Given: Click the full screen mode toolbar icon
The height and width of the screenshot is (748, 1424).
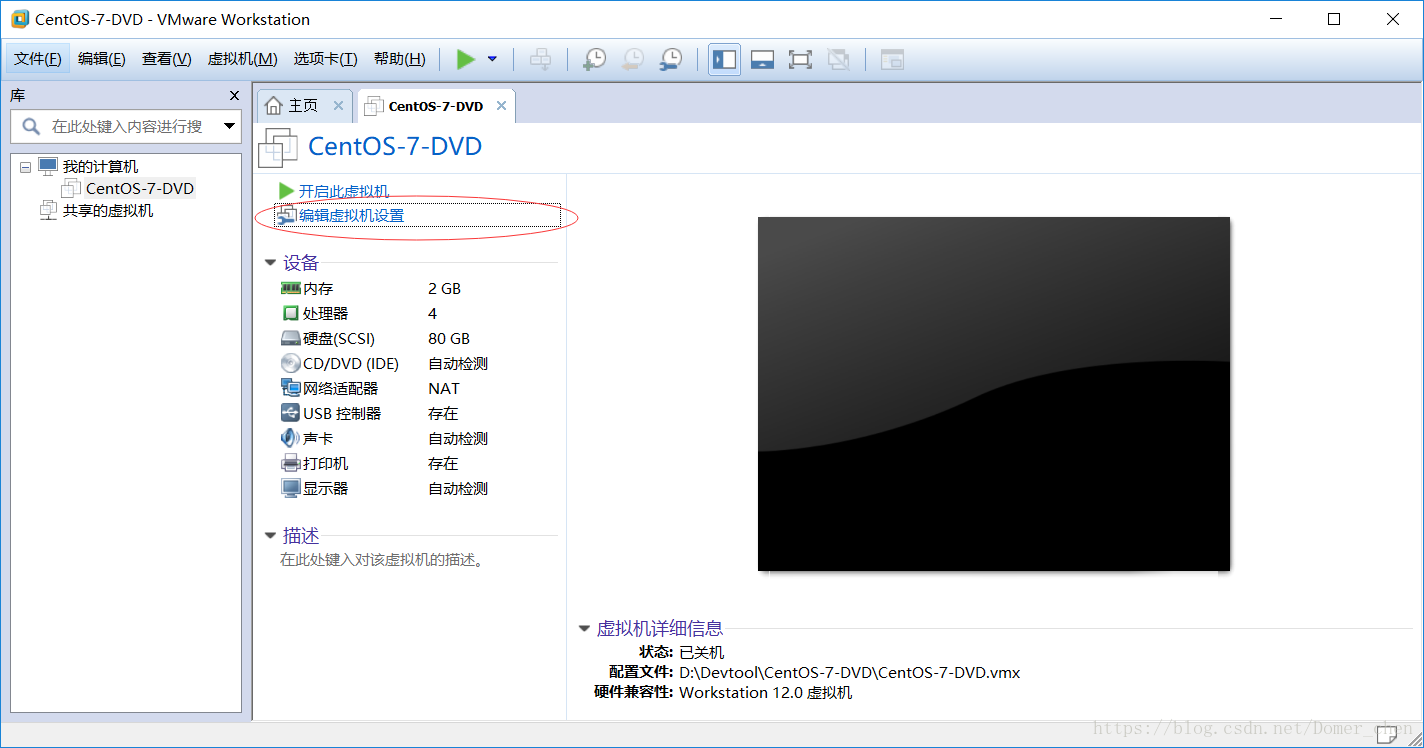Looking at the screenshot, I should pyautogui.click(x=800, y=59).
